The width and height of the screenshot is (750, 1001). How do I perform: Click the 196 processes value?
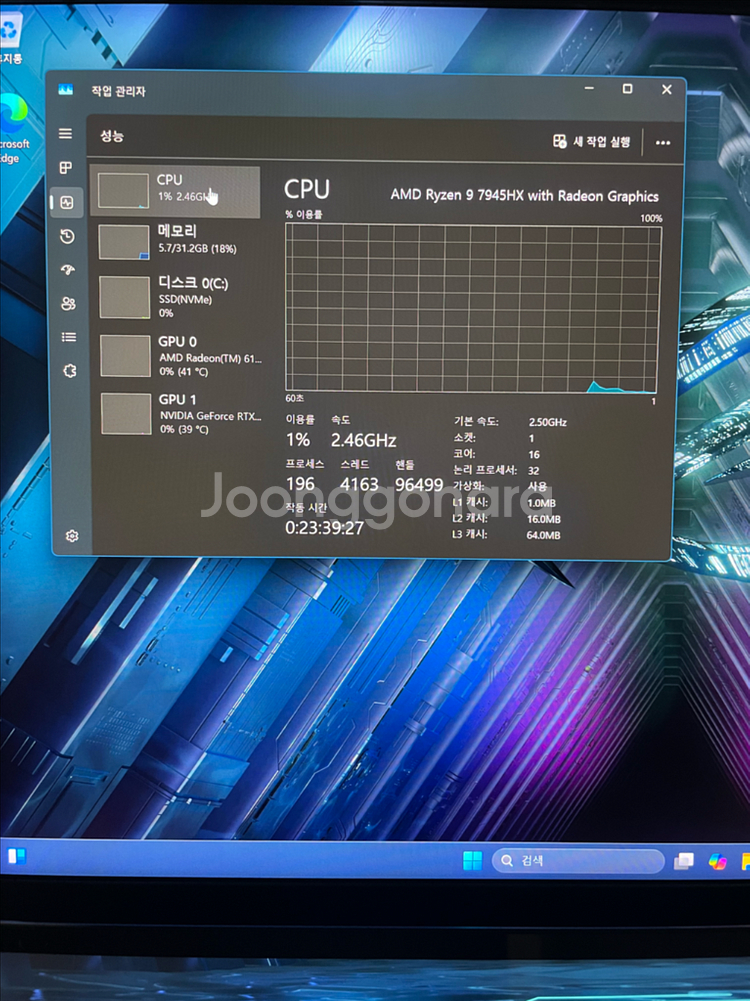coord(300,484)
